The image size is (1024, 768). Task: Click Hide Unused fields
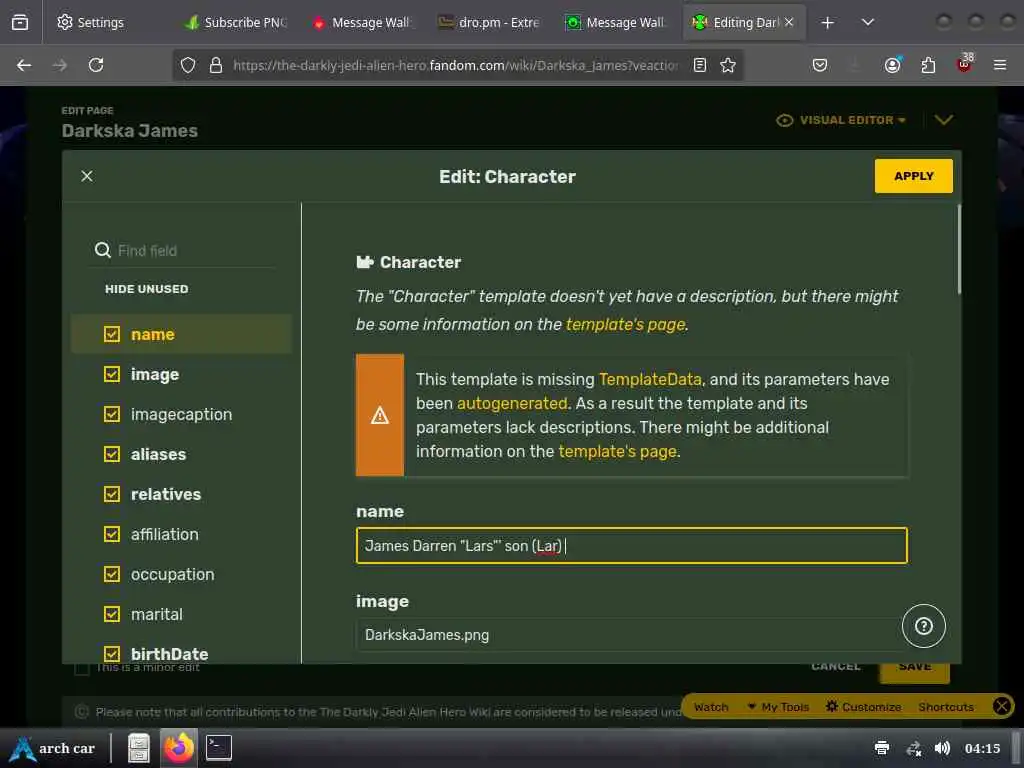click(x=146, y=289)
